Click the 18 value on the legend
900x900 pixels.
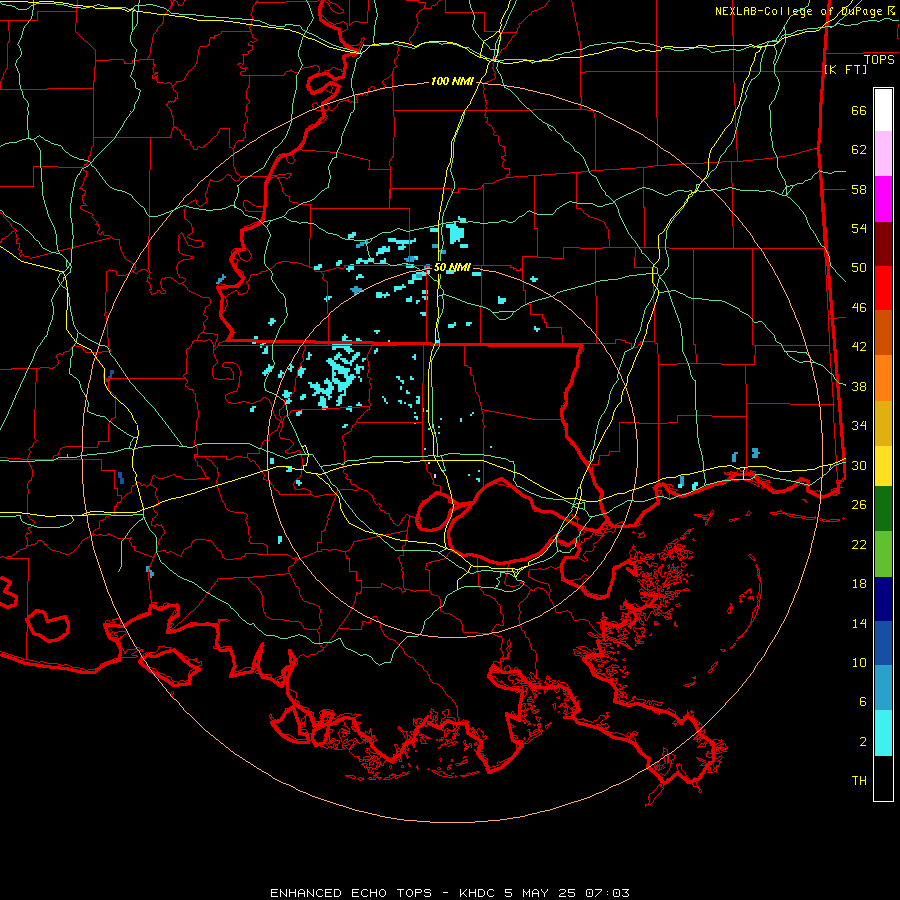pyautogui.click(x=859, y=584)
